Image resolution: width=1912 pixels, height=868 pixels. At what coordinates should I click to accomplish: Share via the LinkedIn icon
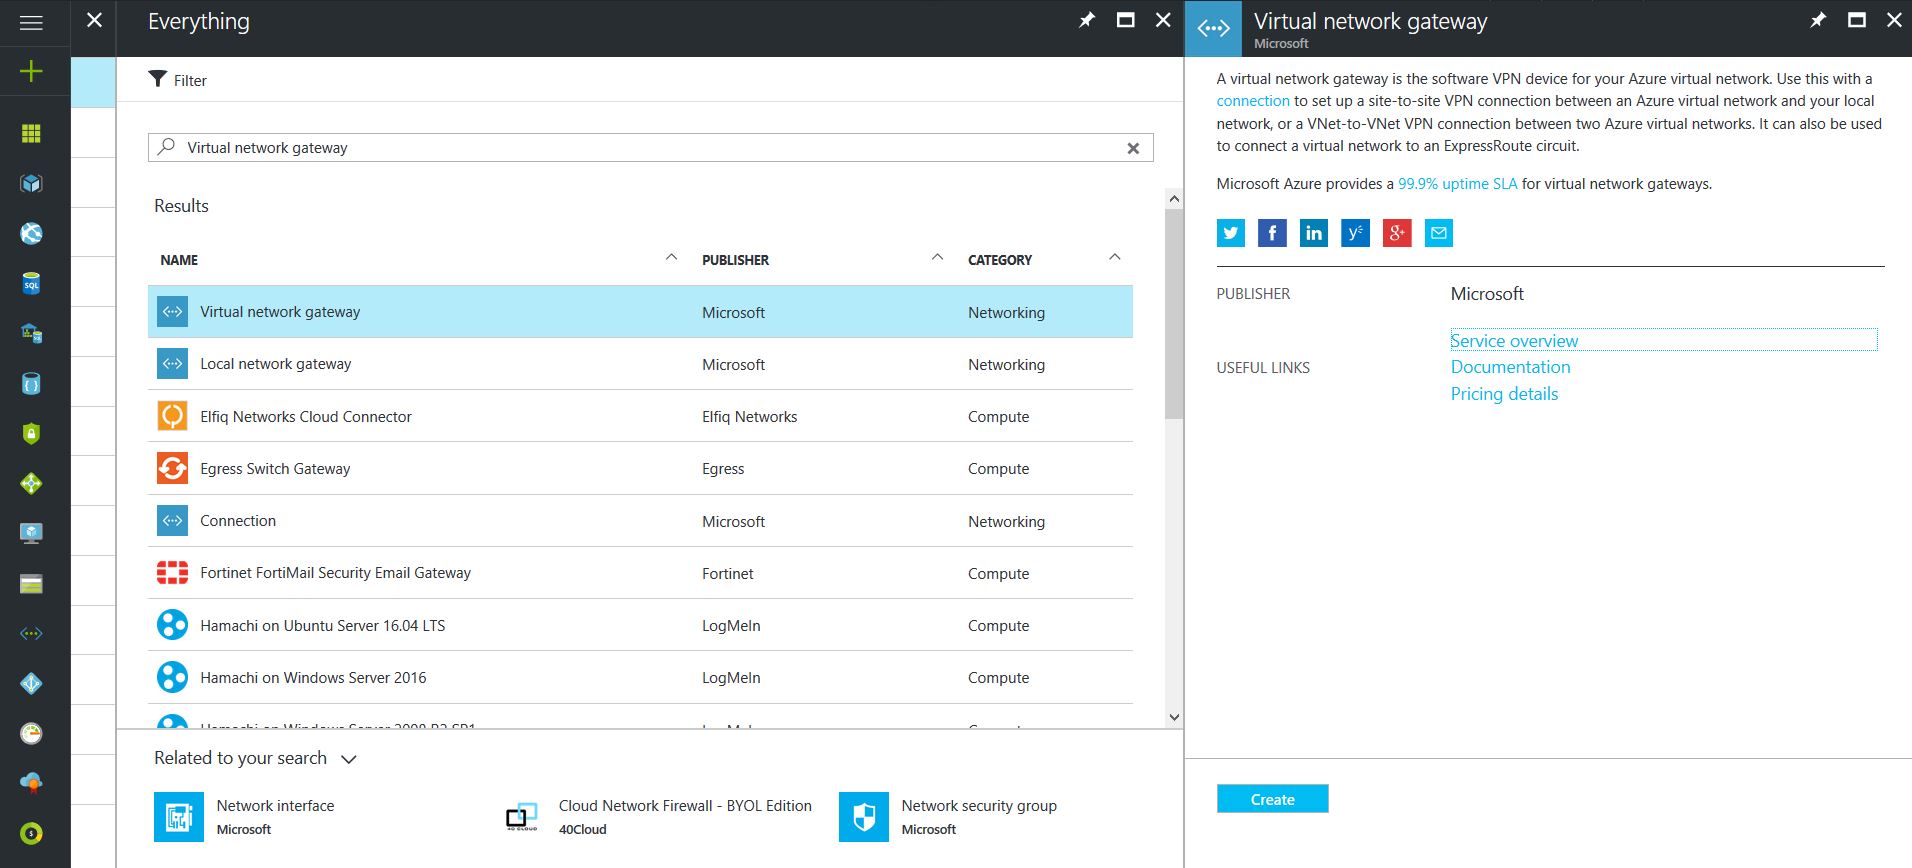1313,233
